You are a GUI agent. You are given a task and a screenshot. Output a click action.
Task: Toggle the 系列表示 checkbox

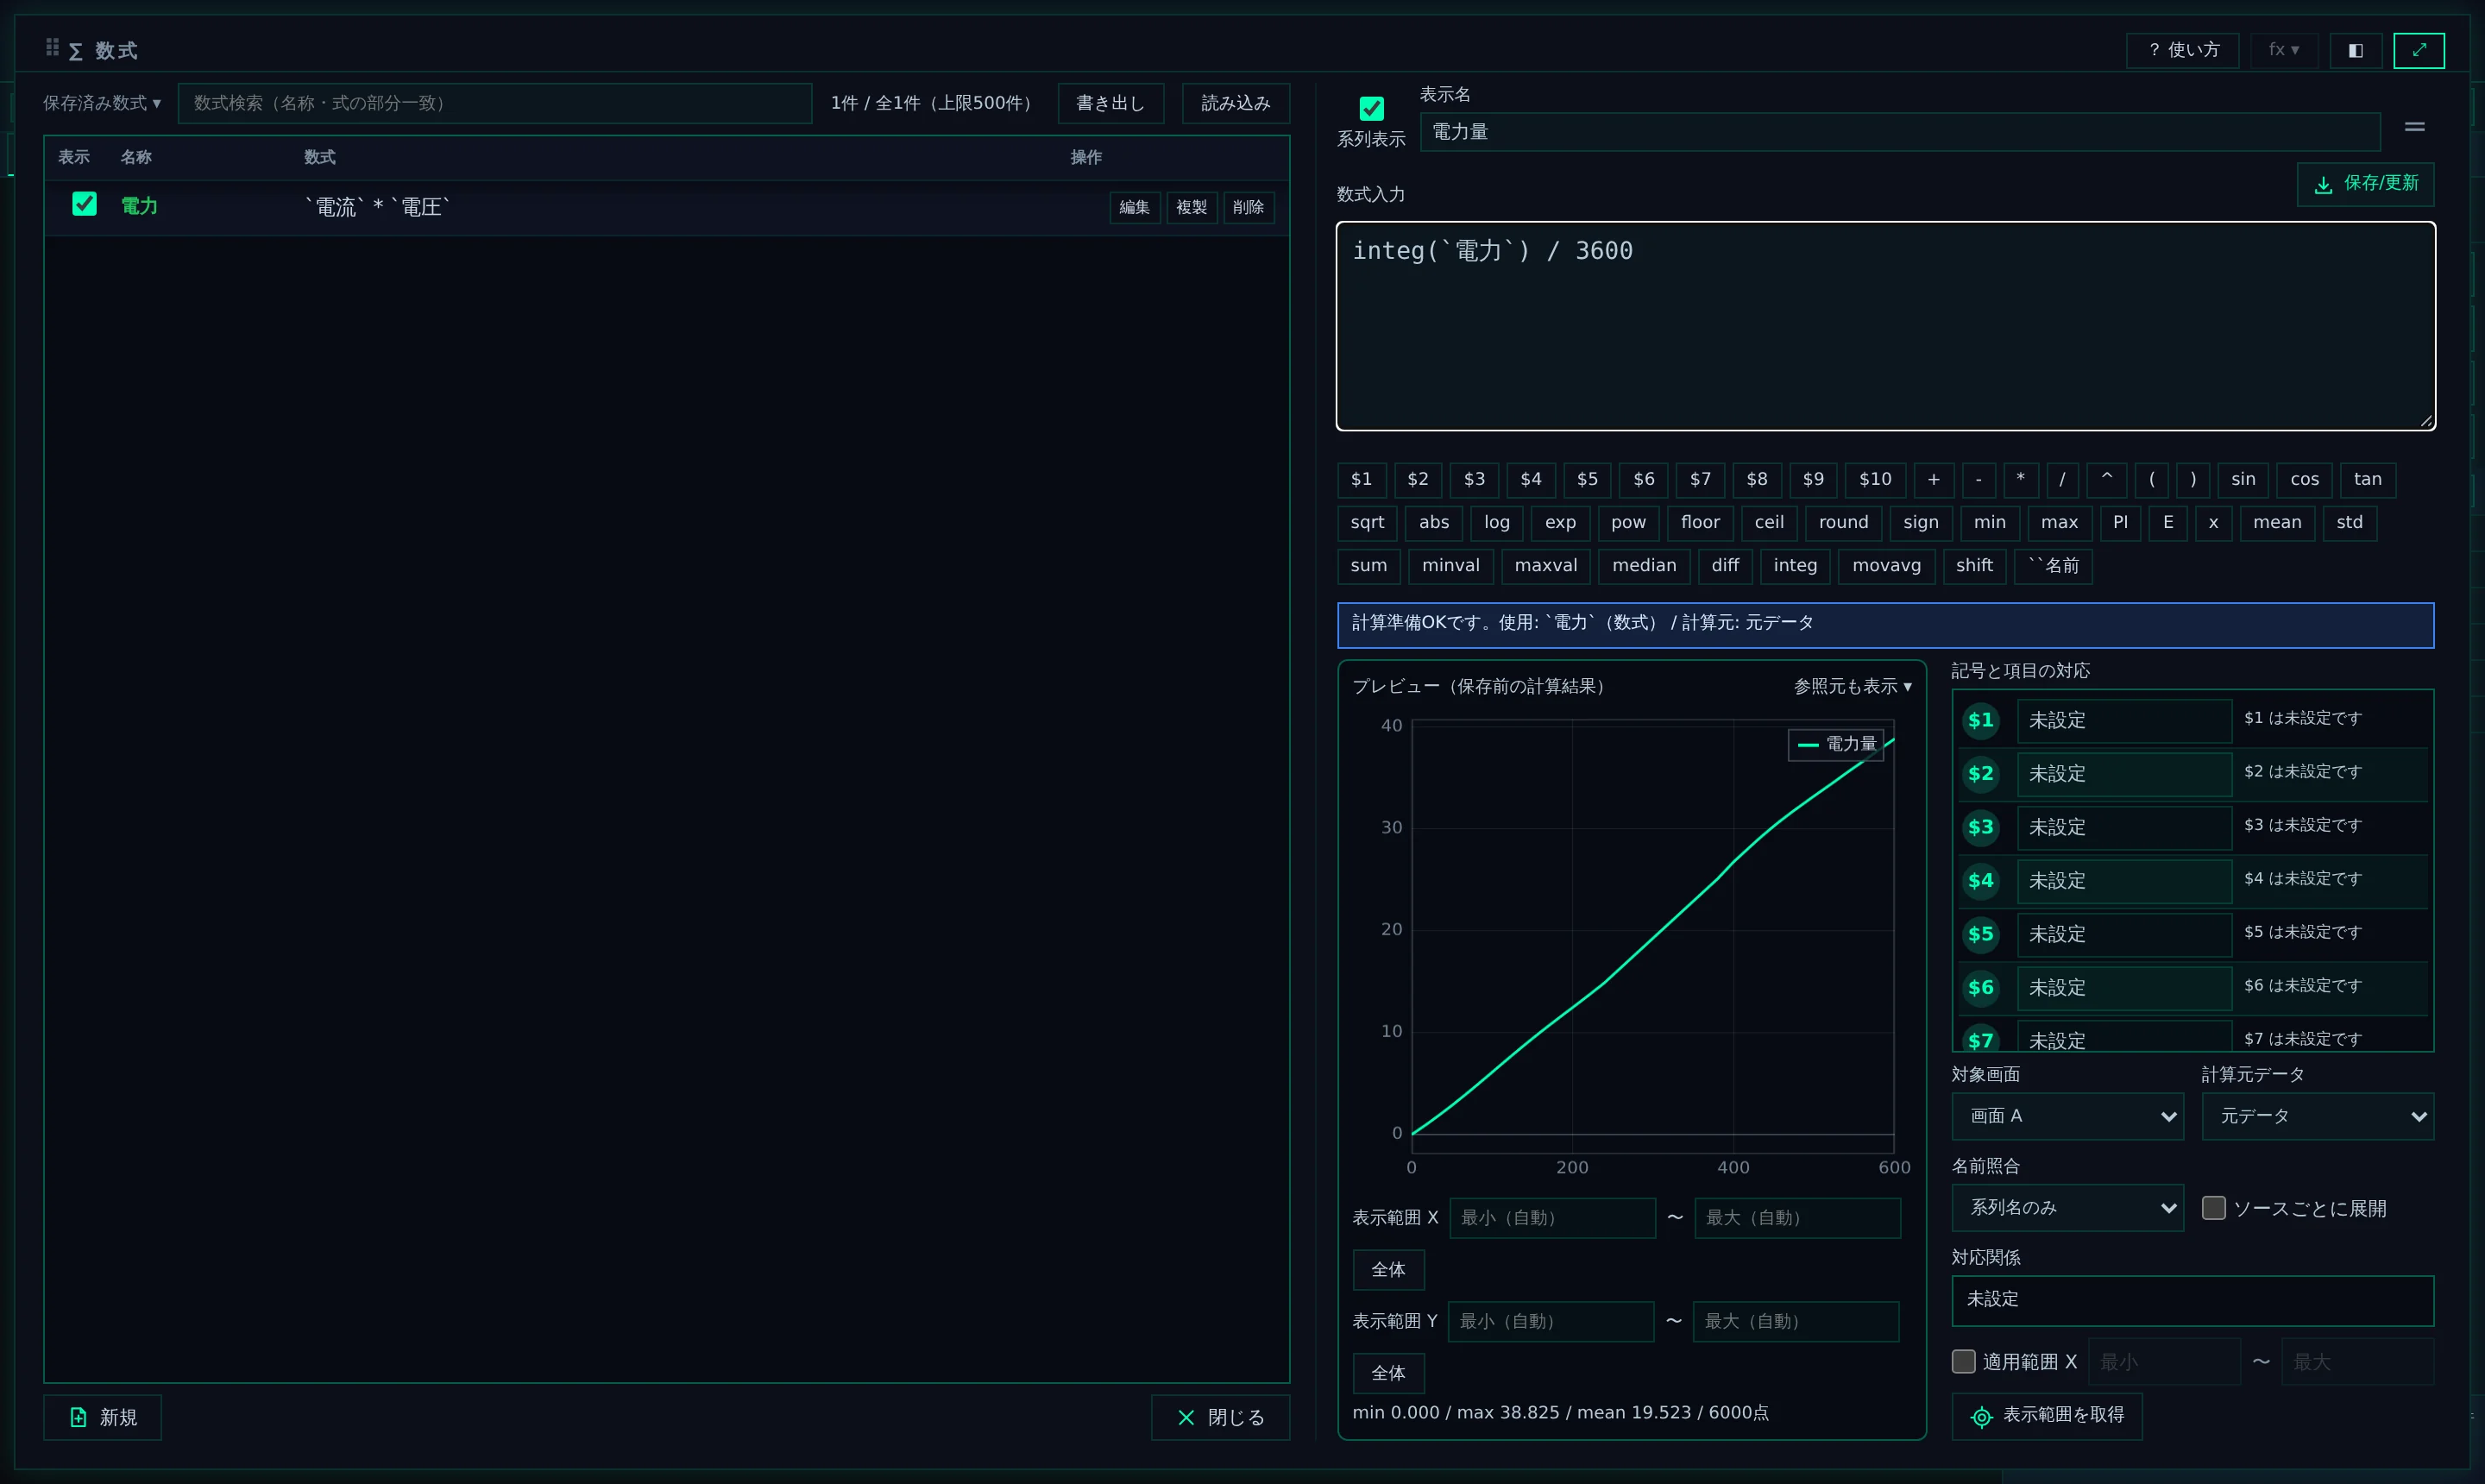click(x=1371, y=108)
